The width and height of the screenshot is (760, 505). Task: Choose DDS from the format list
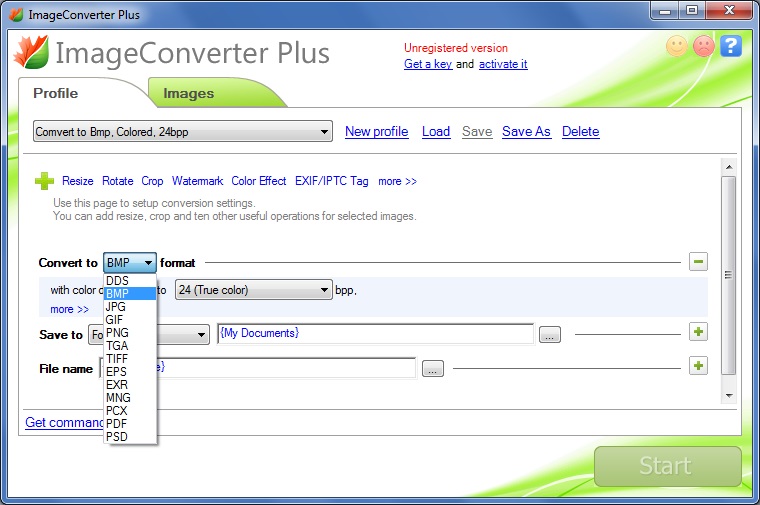pos(130,281)
